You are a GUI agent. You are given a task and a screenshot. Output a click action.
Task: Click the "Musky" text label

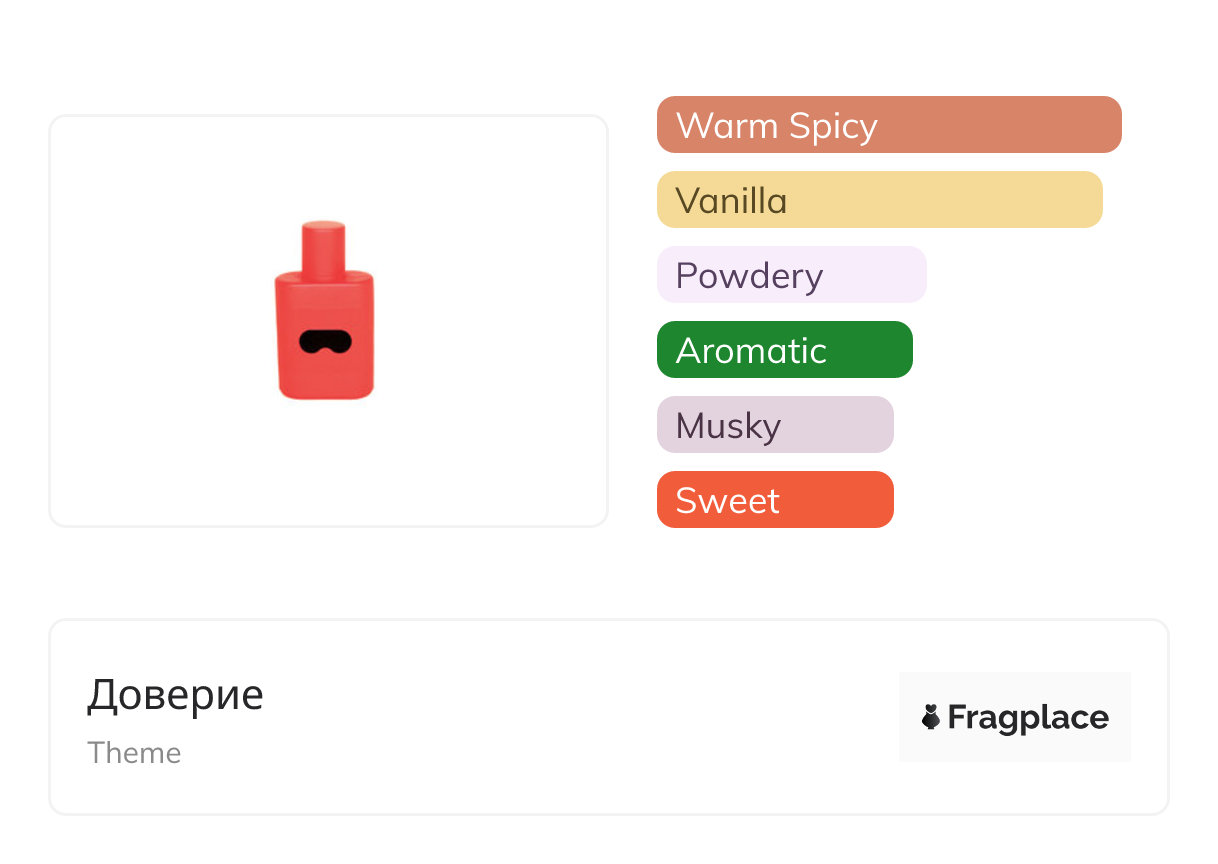728,426
